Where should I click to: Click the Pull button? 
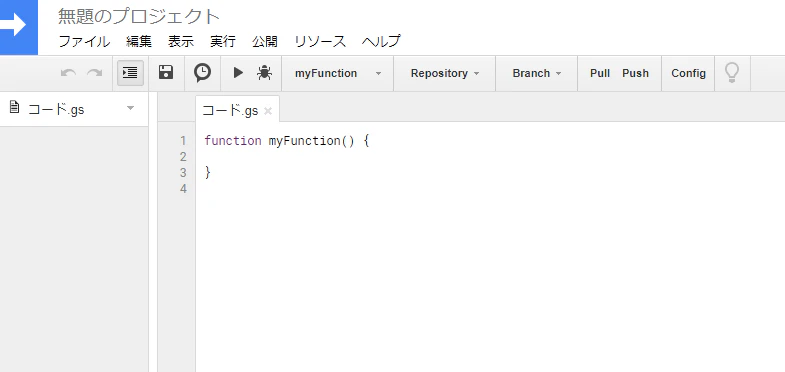tap(600, 74)
